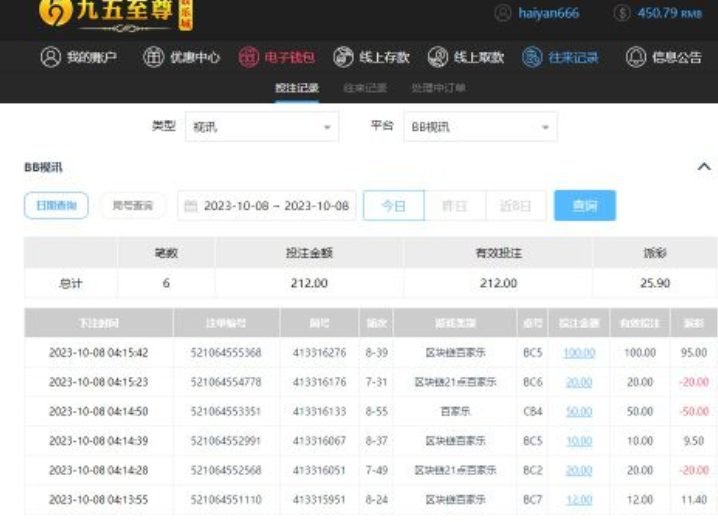Select the 往来记录 top navigation item
The height and width of the screenshot is (522, 718).
click(x=560, y=57)
